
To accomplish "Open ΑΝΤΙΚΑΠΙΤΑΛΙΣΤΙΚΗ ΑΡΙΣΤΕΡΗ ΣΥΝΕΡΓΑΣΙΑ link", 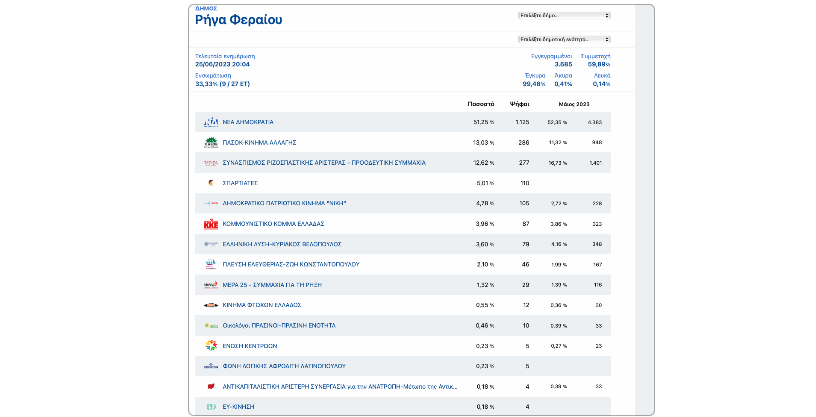I will tap(340, 387).
